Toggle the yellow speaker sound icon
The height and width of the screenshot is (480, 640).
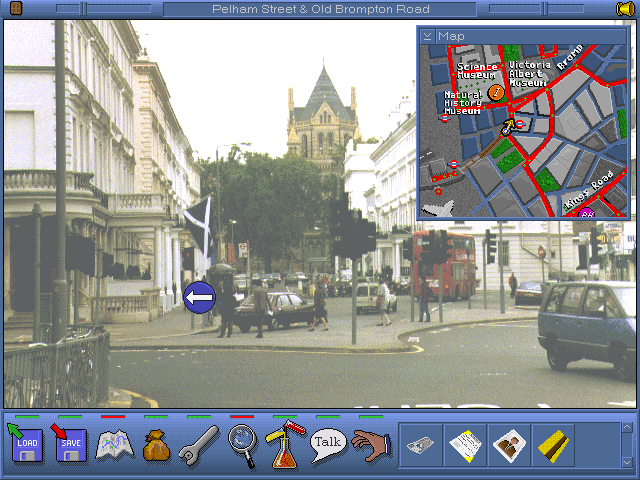coord(625,9)
